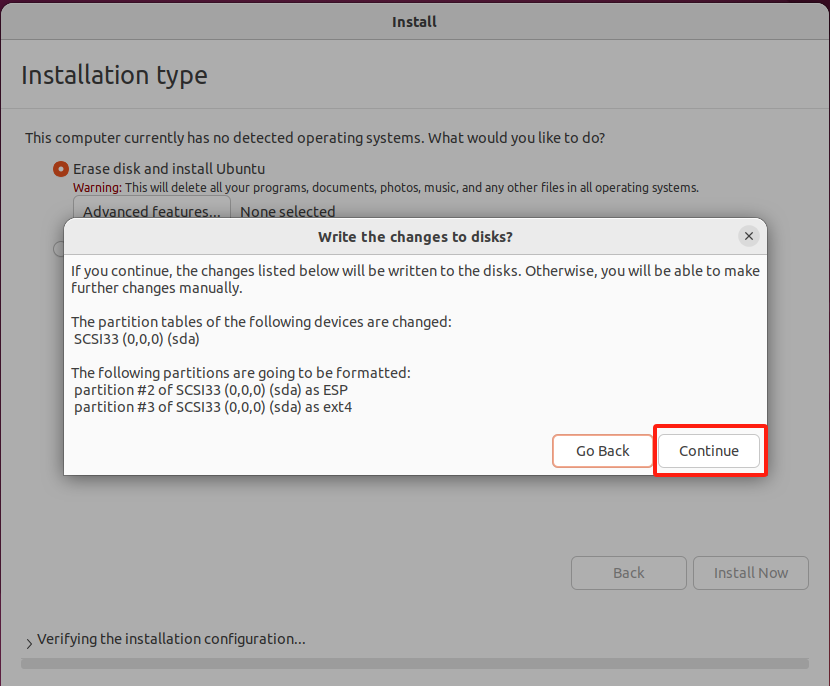Click the 'Installation type' heading
This screenshot has height=686, width=830.
[114, 75]
